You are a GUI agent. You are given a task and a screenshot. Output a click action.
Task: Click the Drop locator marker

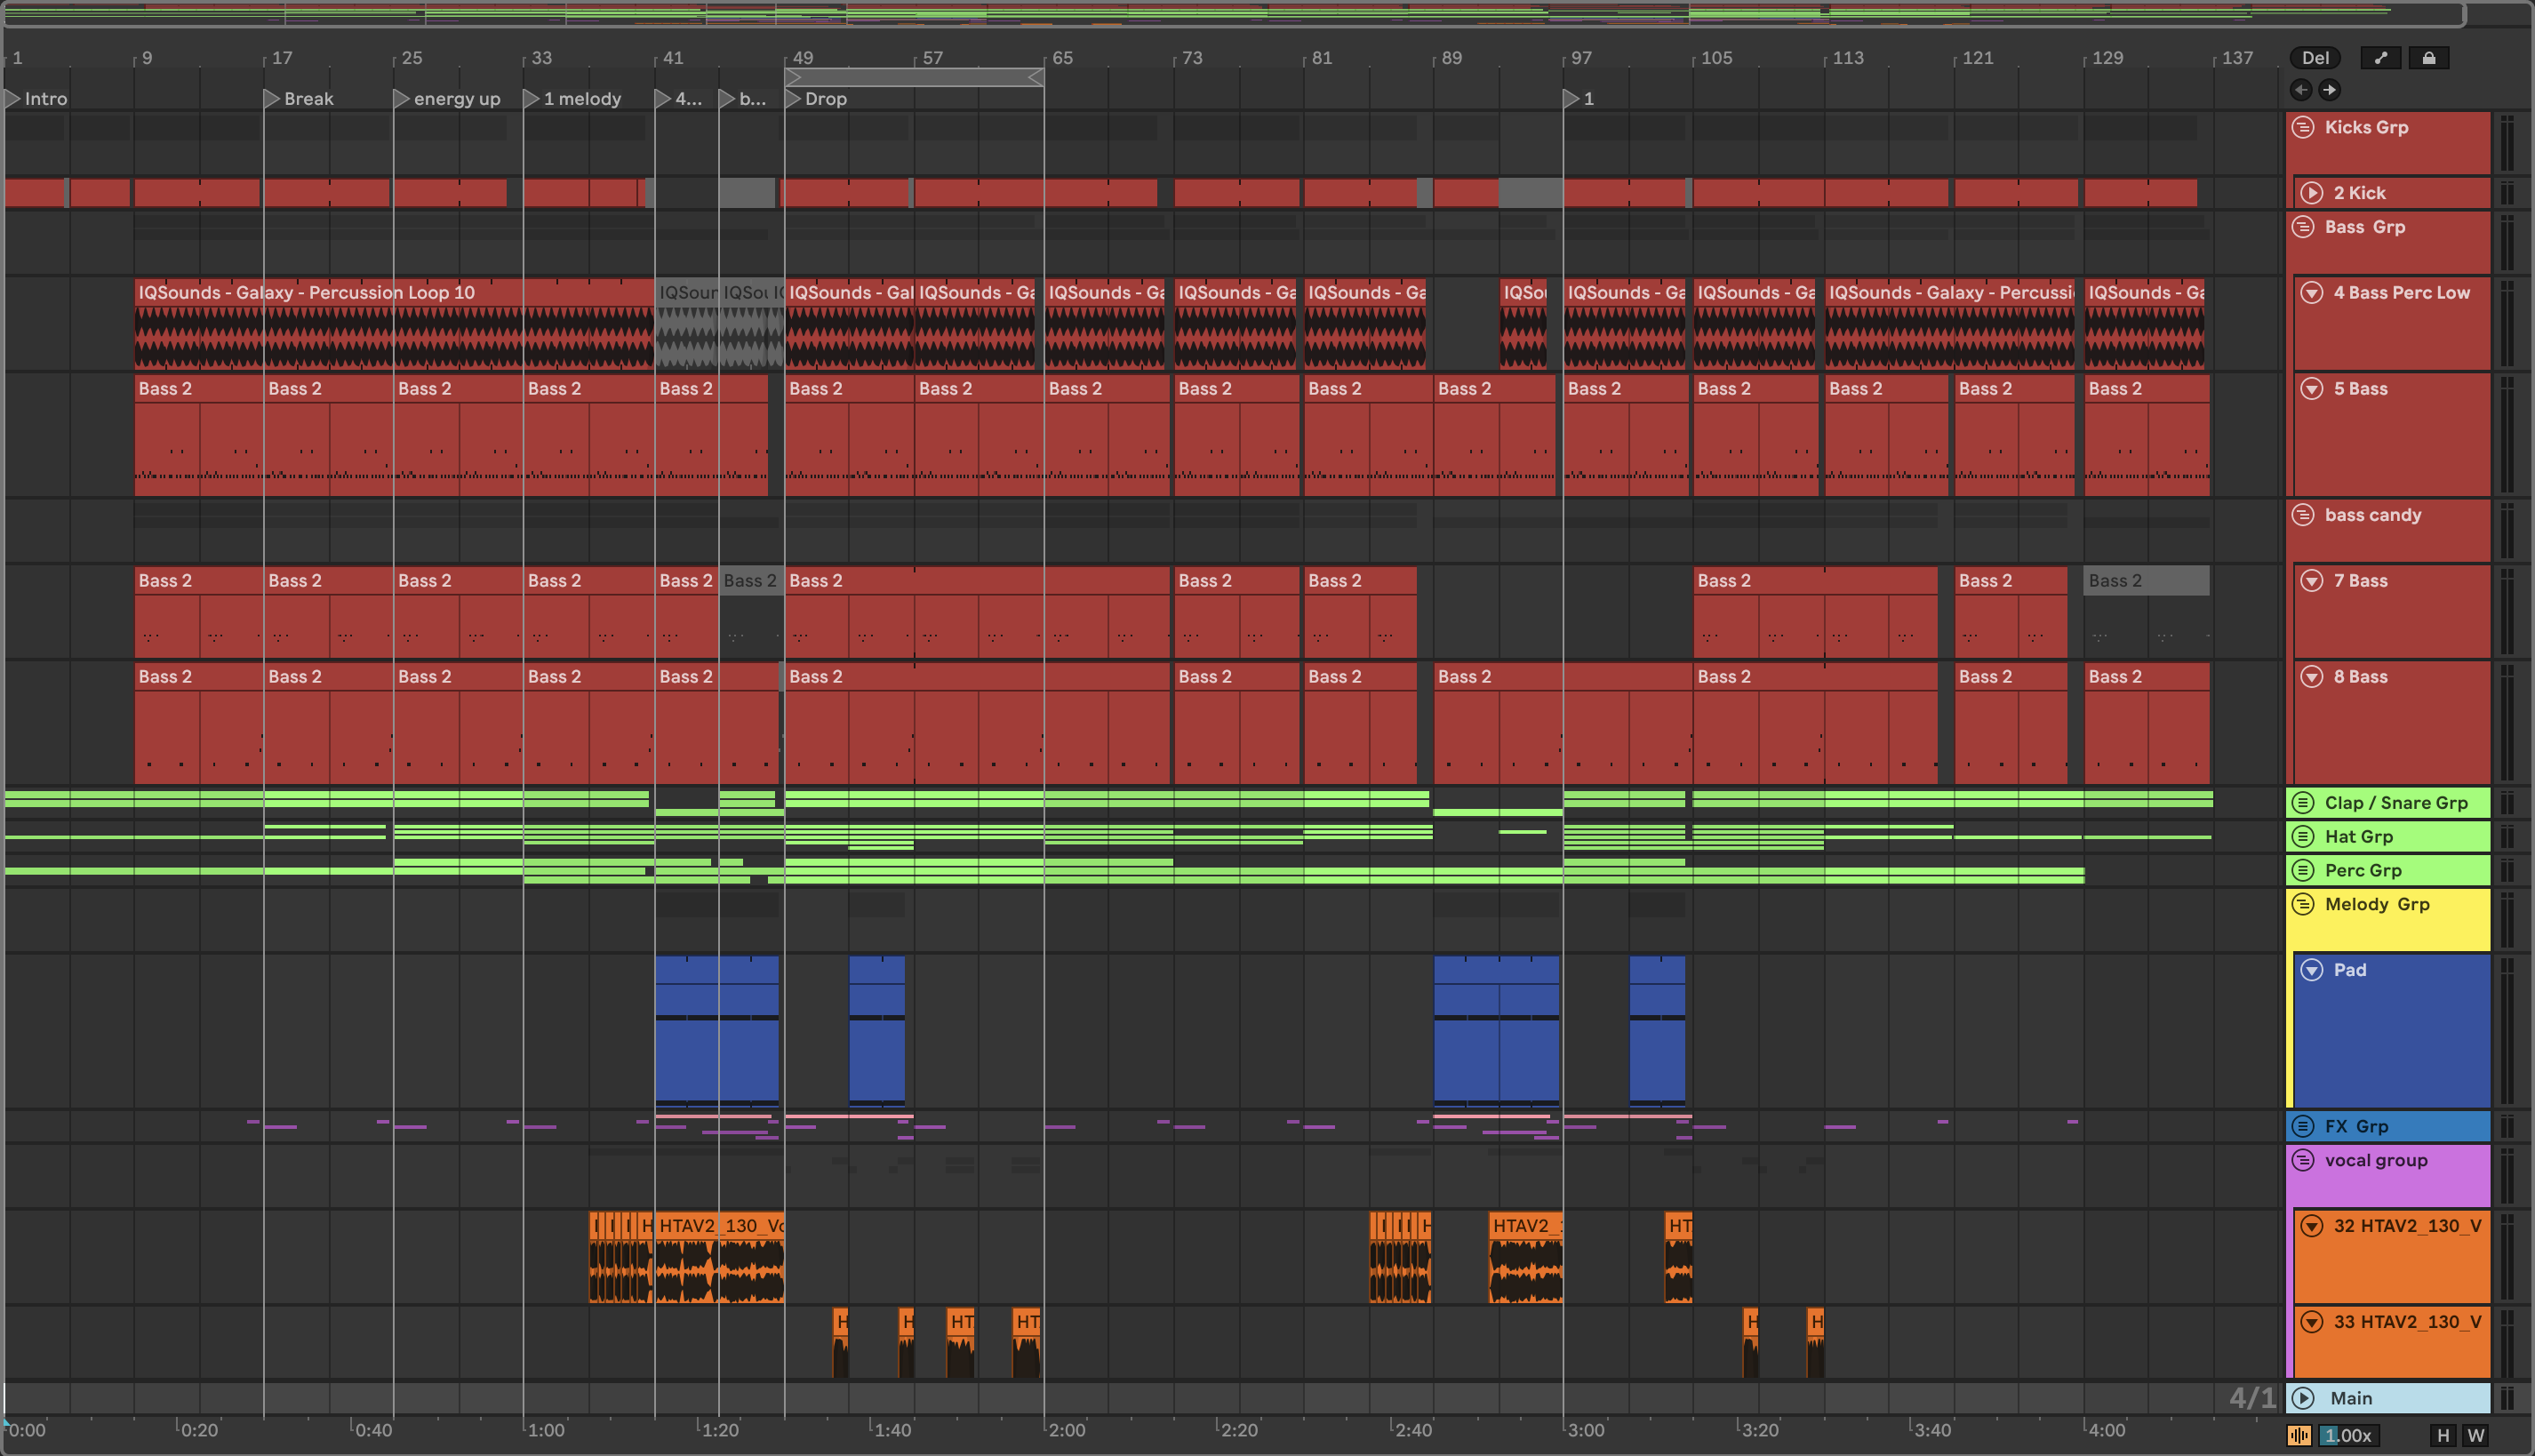(794, 99)
